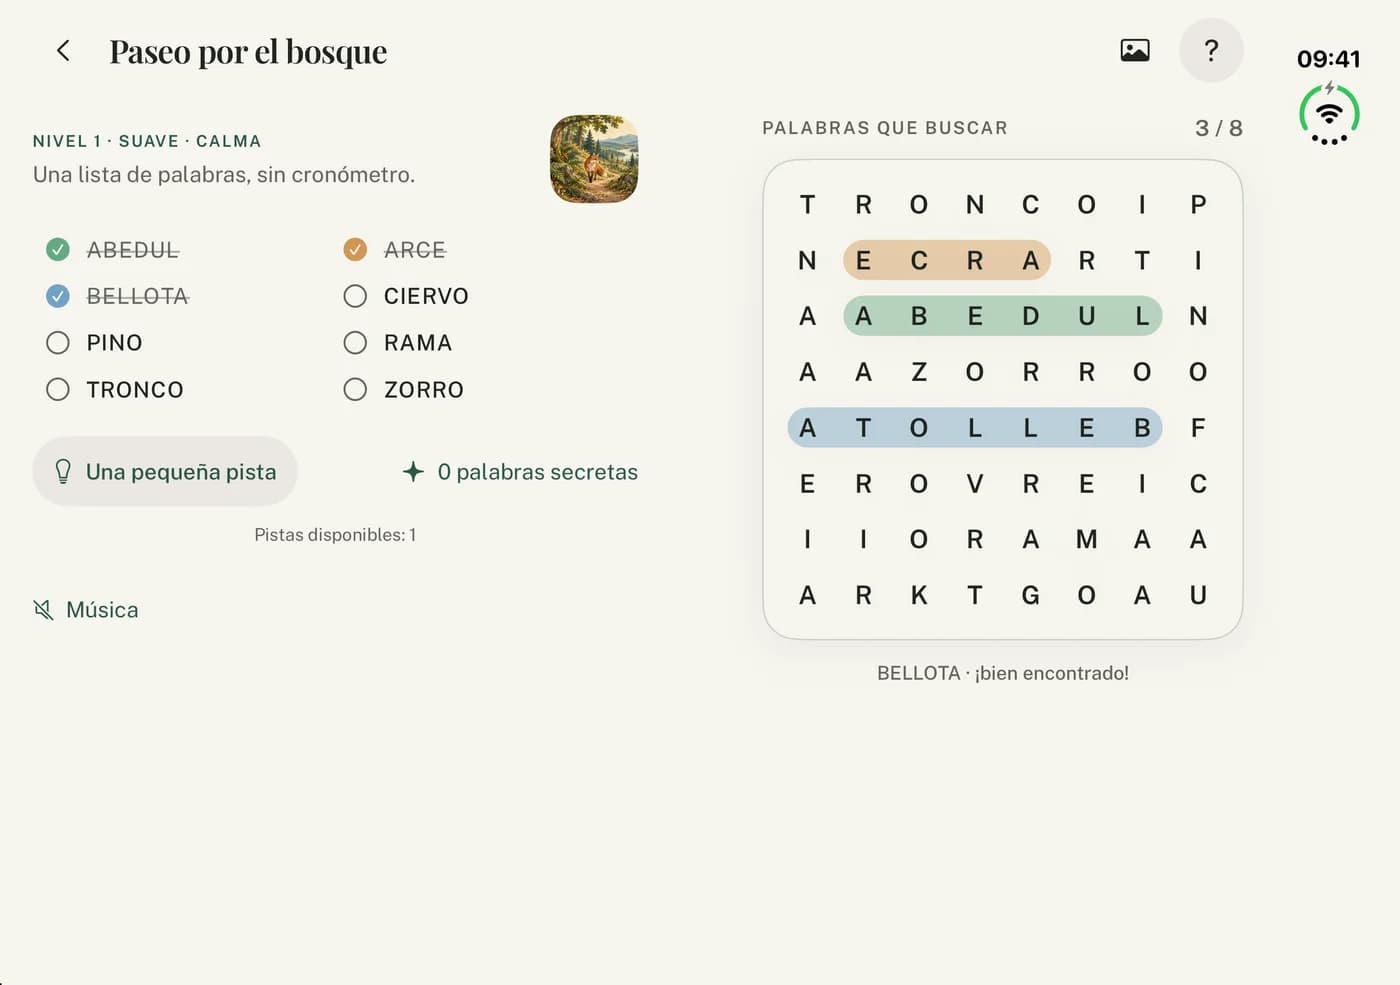
Task: Click the Wi-Fi status indicator
Action: click(x=1329, y=115)
